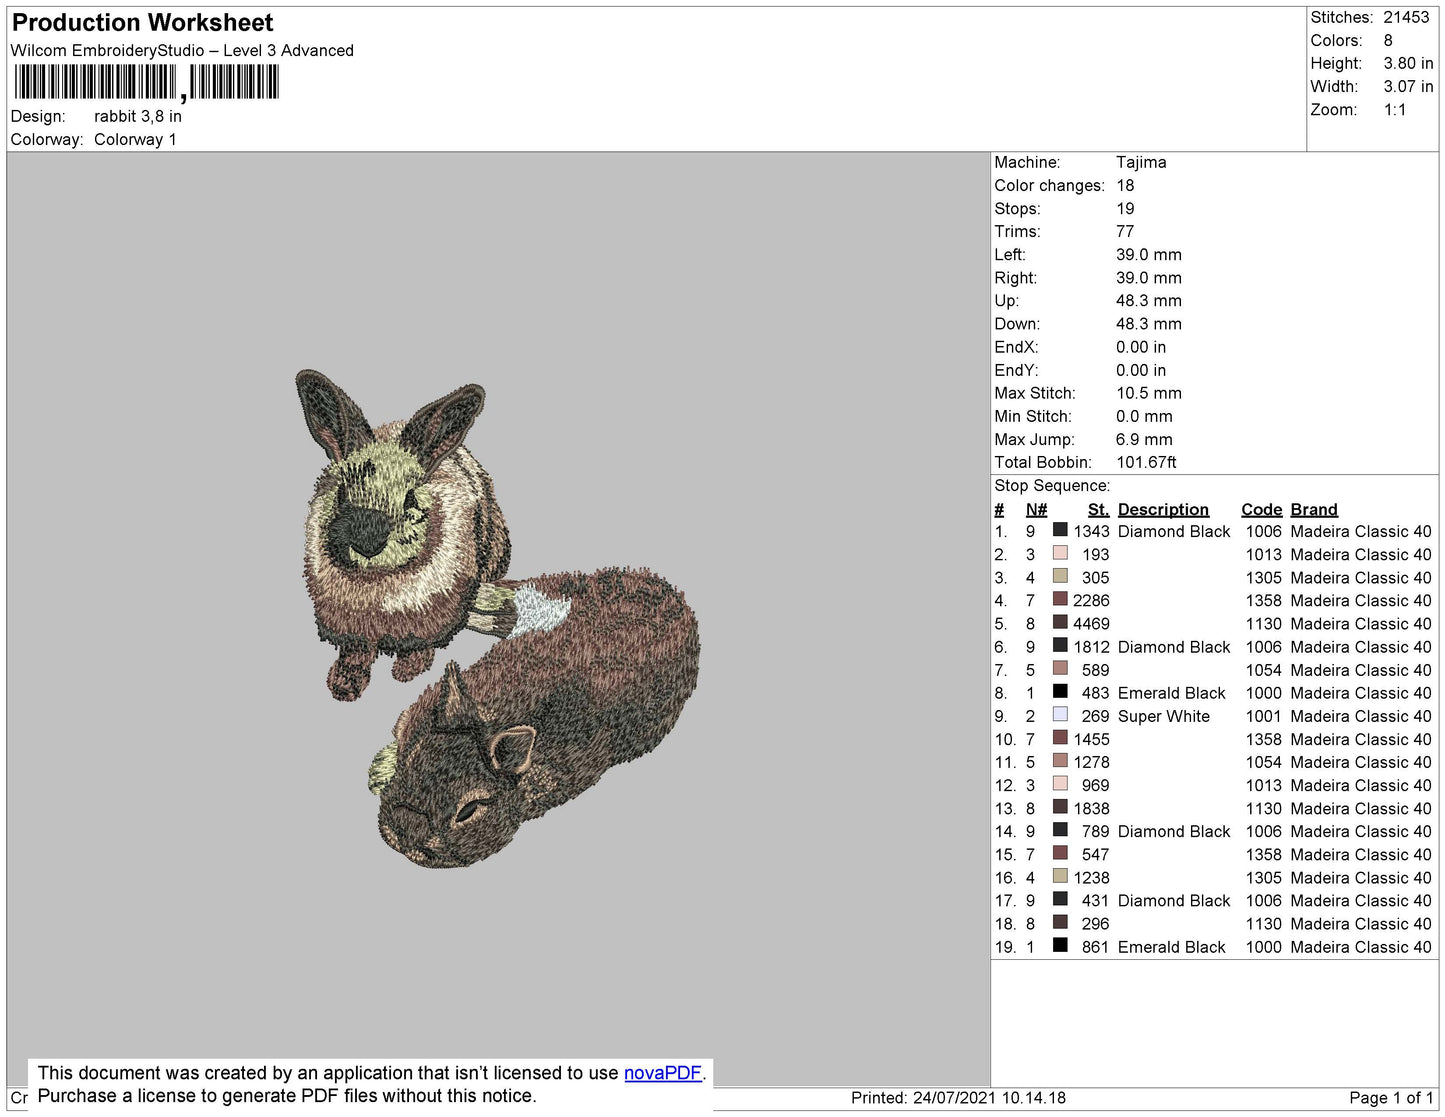This screenshot has width=1445, height=1117.
Task: Select the Color changes value 18
Action: 1125,185
